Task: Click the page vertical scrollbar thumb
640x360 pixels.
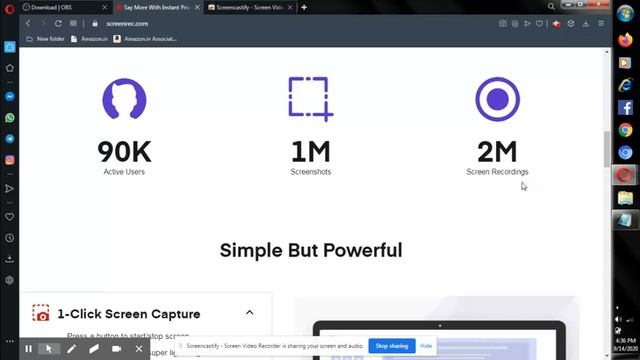Action: coord(607,149)
